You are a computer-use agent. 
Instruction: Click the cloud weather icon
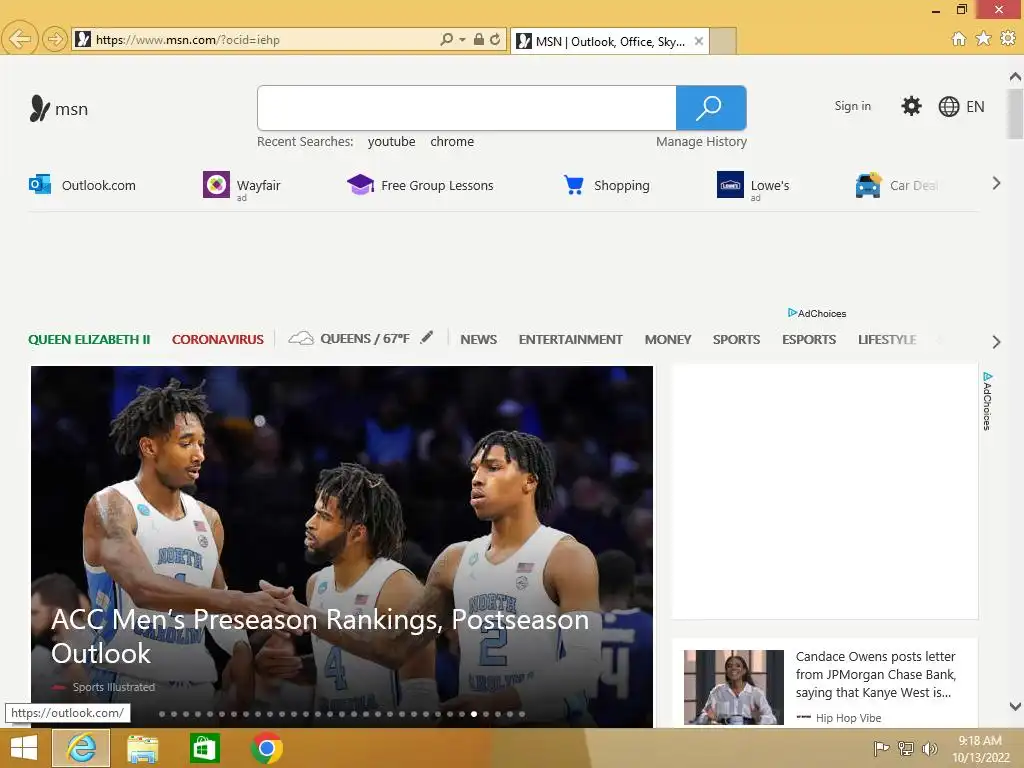point(301,338)
